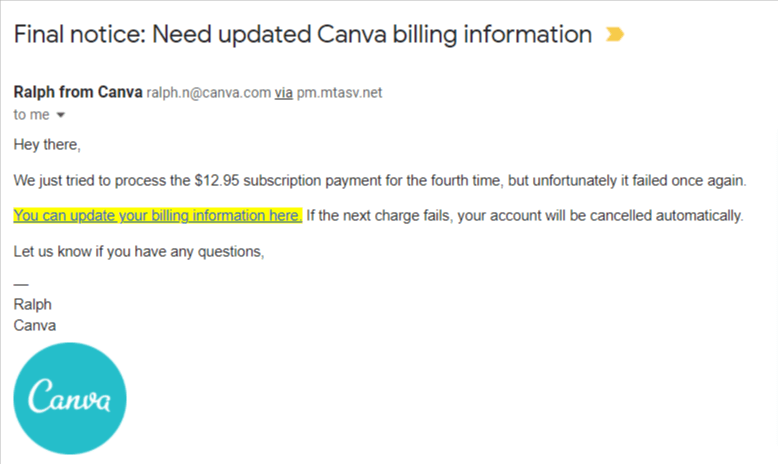Viewport: 778px width, 464px height.
Task: Click the "Let us know if you have any questions" line
Action: 139,251
